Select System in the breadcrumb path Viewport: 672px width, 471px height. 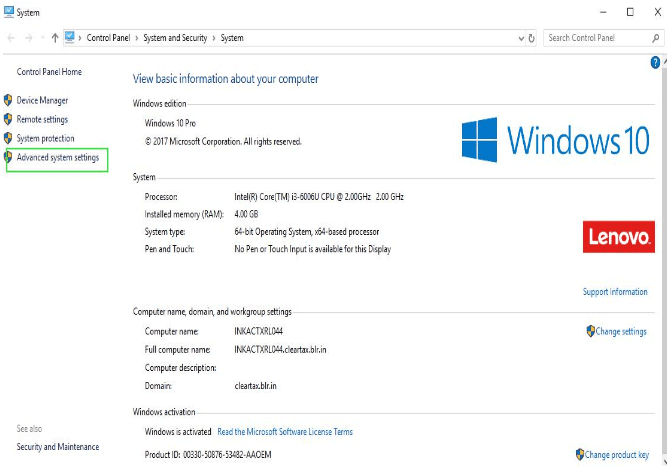[232, 38]
